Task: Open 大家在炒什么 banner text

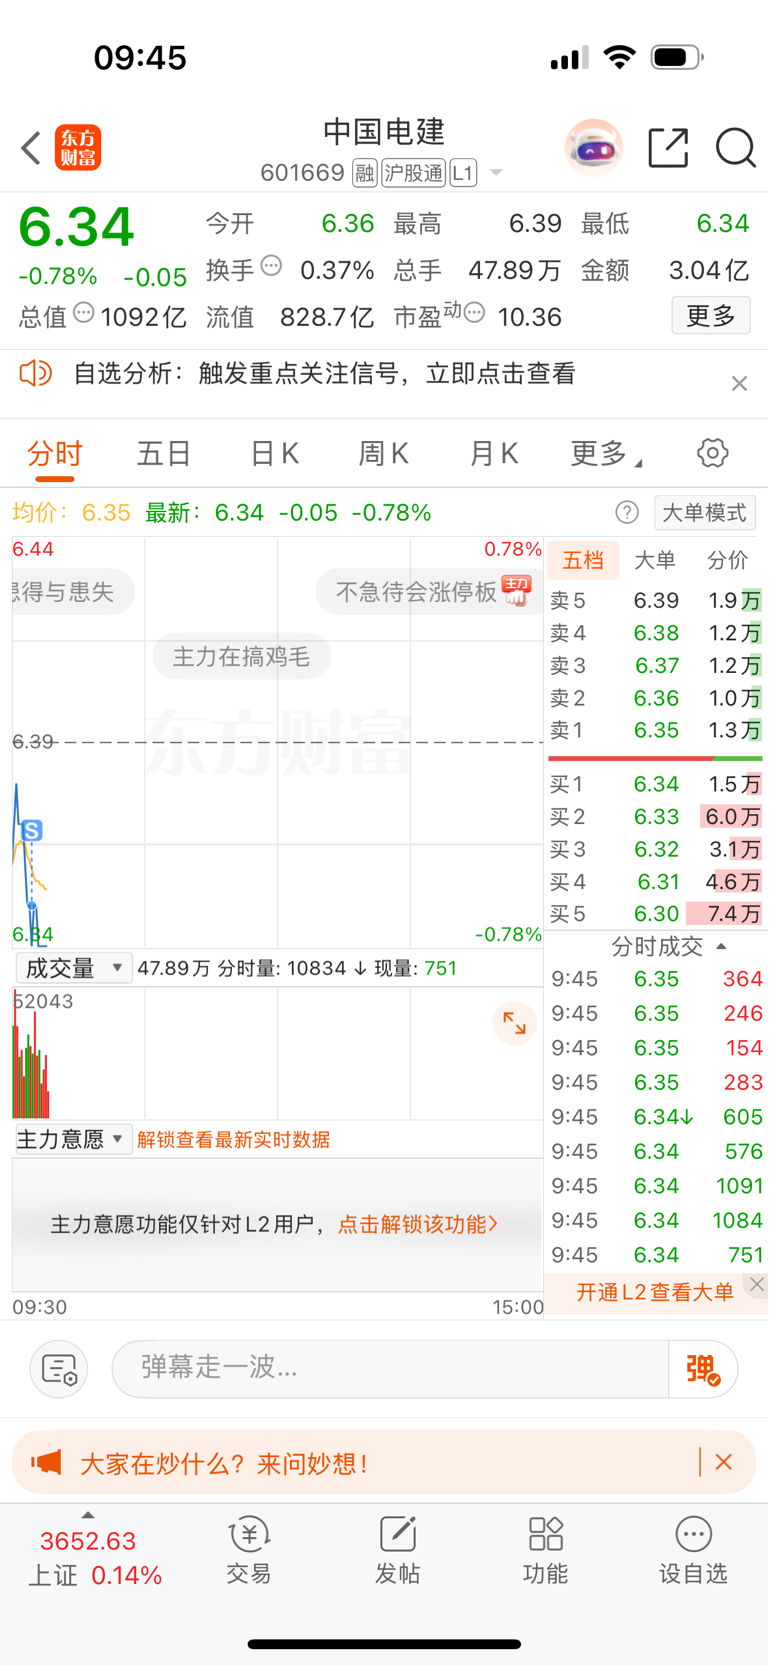Action: 224,1464
